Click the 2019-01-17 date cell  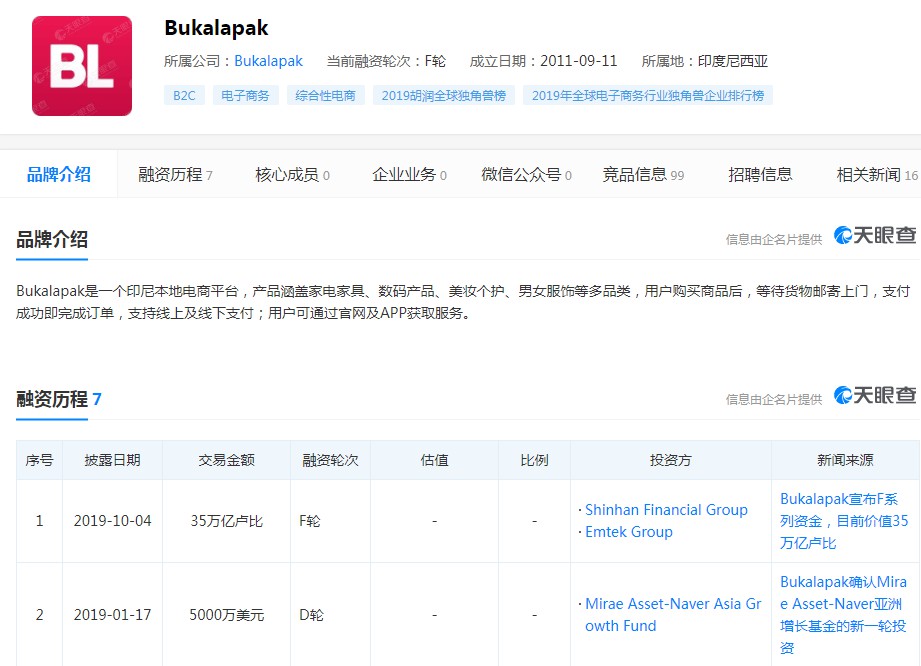click(112, 615)
